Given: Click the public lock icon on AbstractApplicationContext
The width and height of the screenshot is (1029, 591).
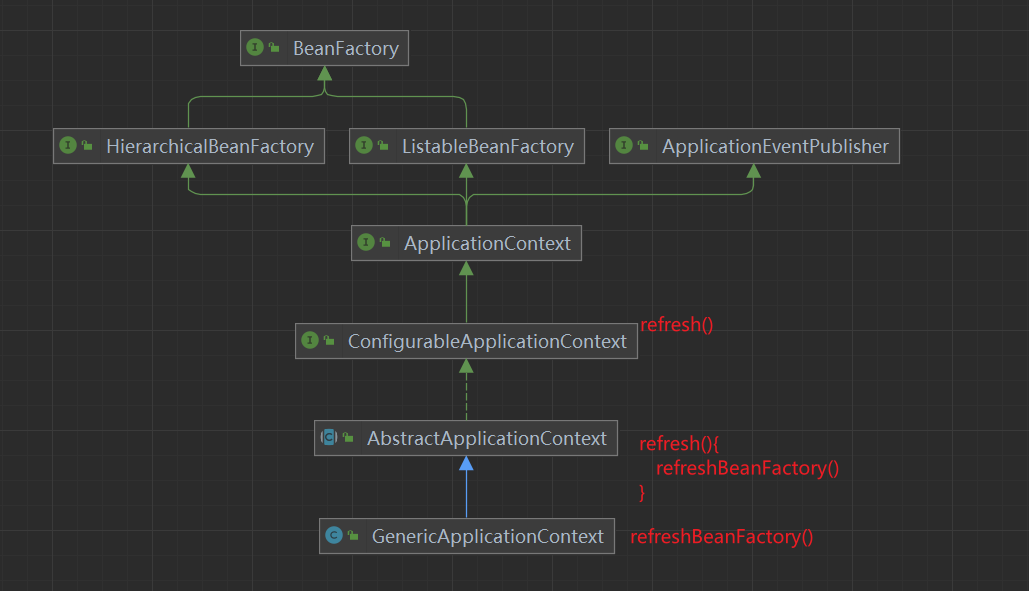Looking at the screenshot, I should tap(348, 438).
